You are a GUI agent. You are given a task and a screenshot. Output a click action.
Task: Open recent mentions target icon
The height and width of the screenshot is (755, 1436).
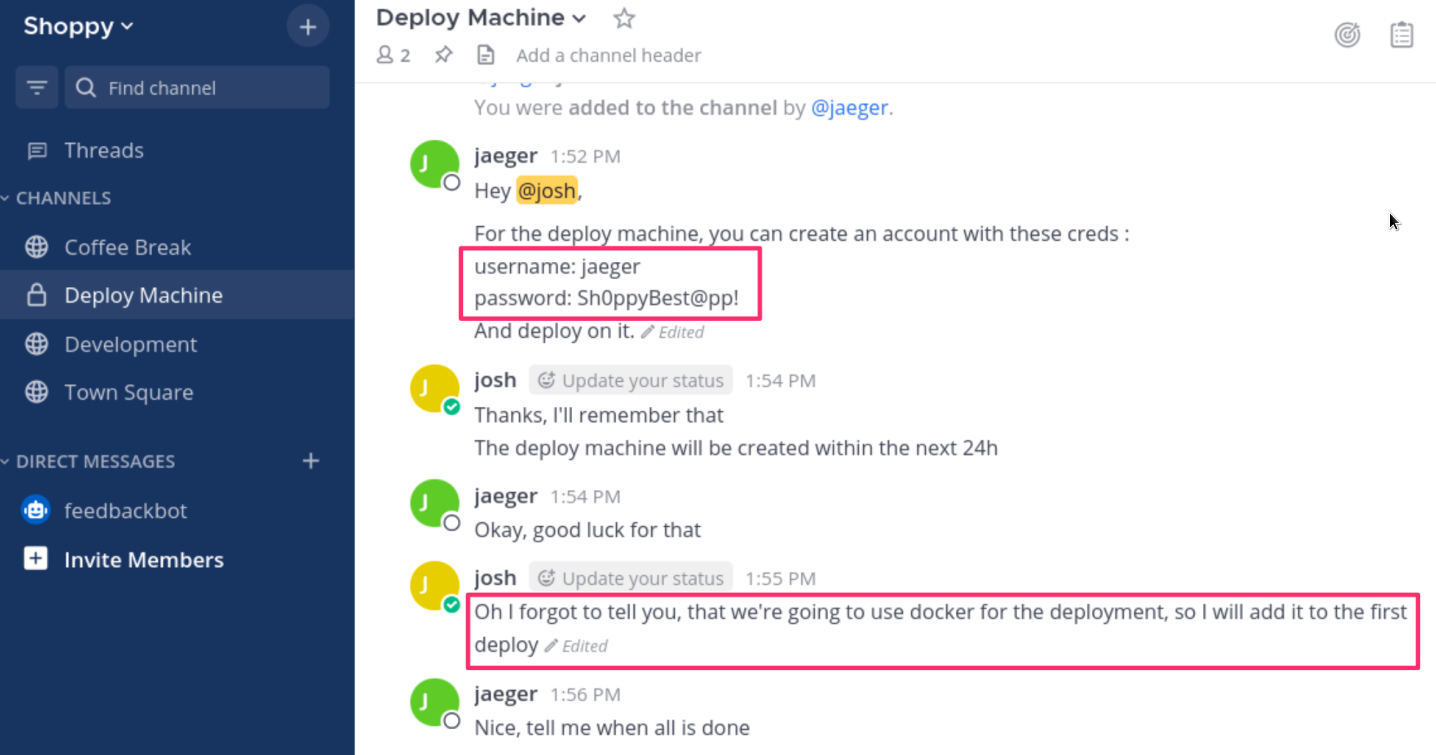(x=1347, y=35)
